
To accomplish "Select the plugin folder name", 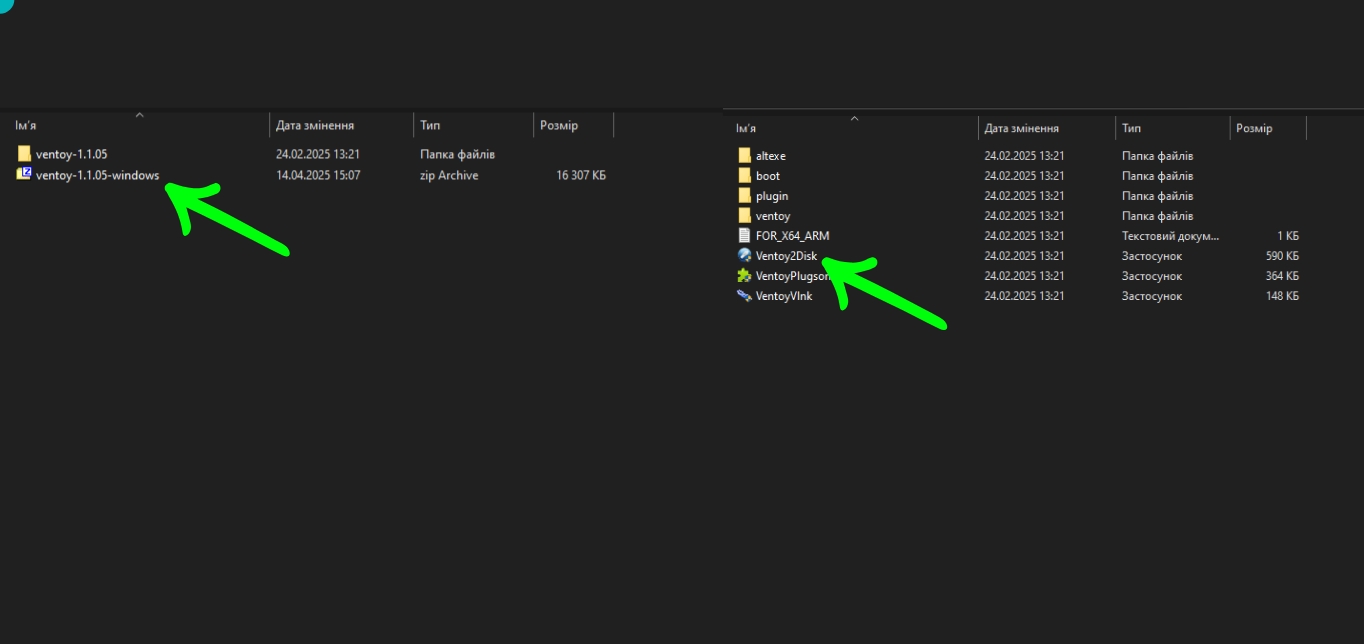I will pos(772,196).
